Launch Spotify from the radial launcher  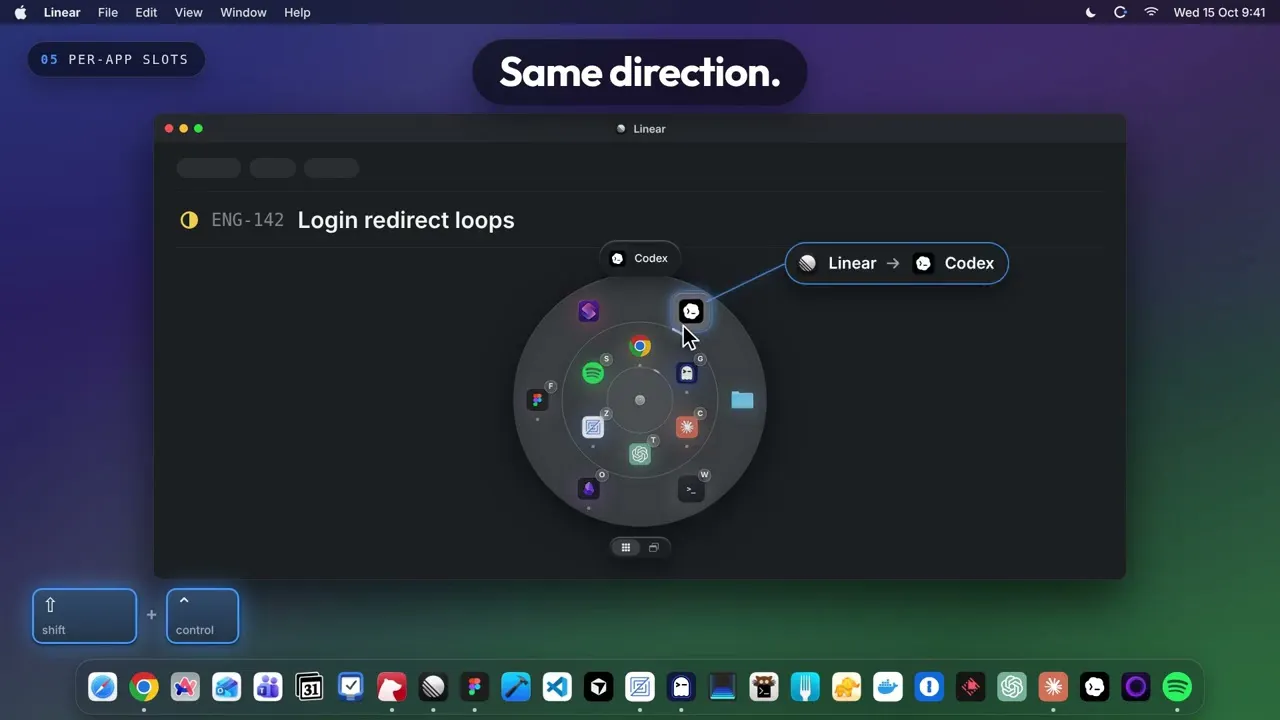point(593,373)
